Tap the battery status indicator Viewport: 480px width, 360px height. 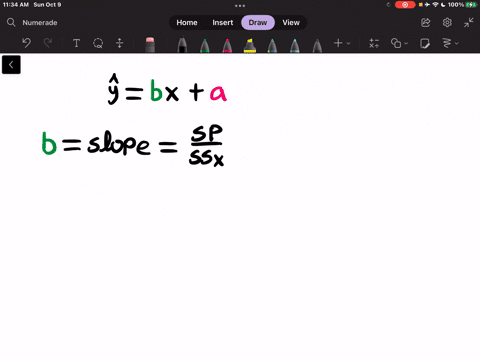click(471, 5)
